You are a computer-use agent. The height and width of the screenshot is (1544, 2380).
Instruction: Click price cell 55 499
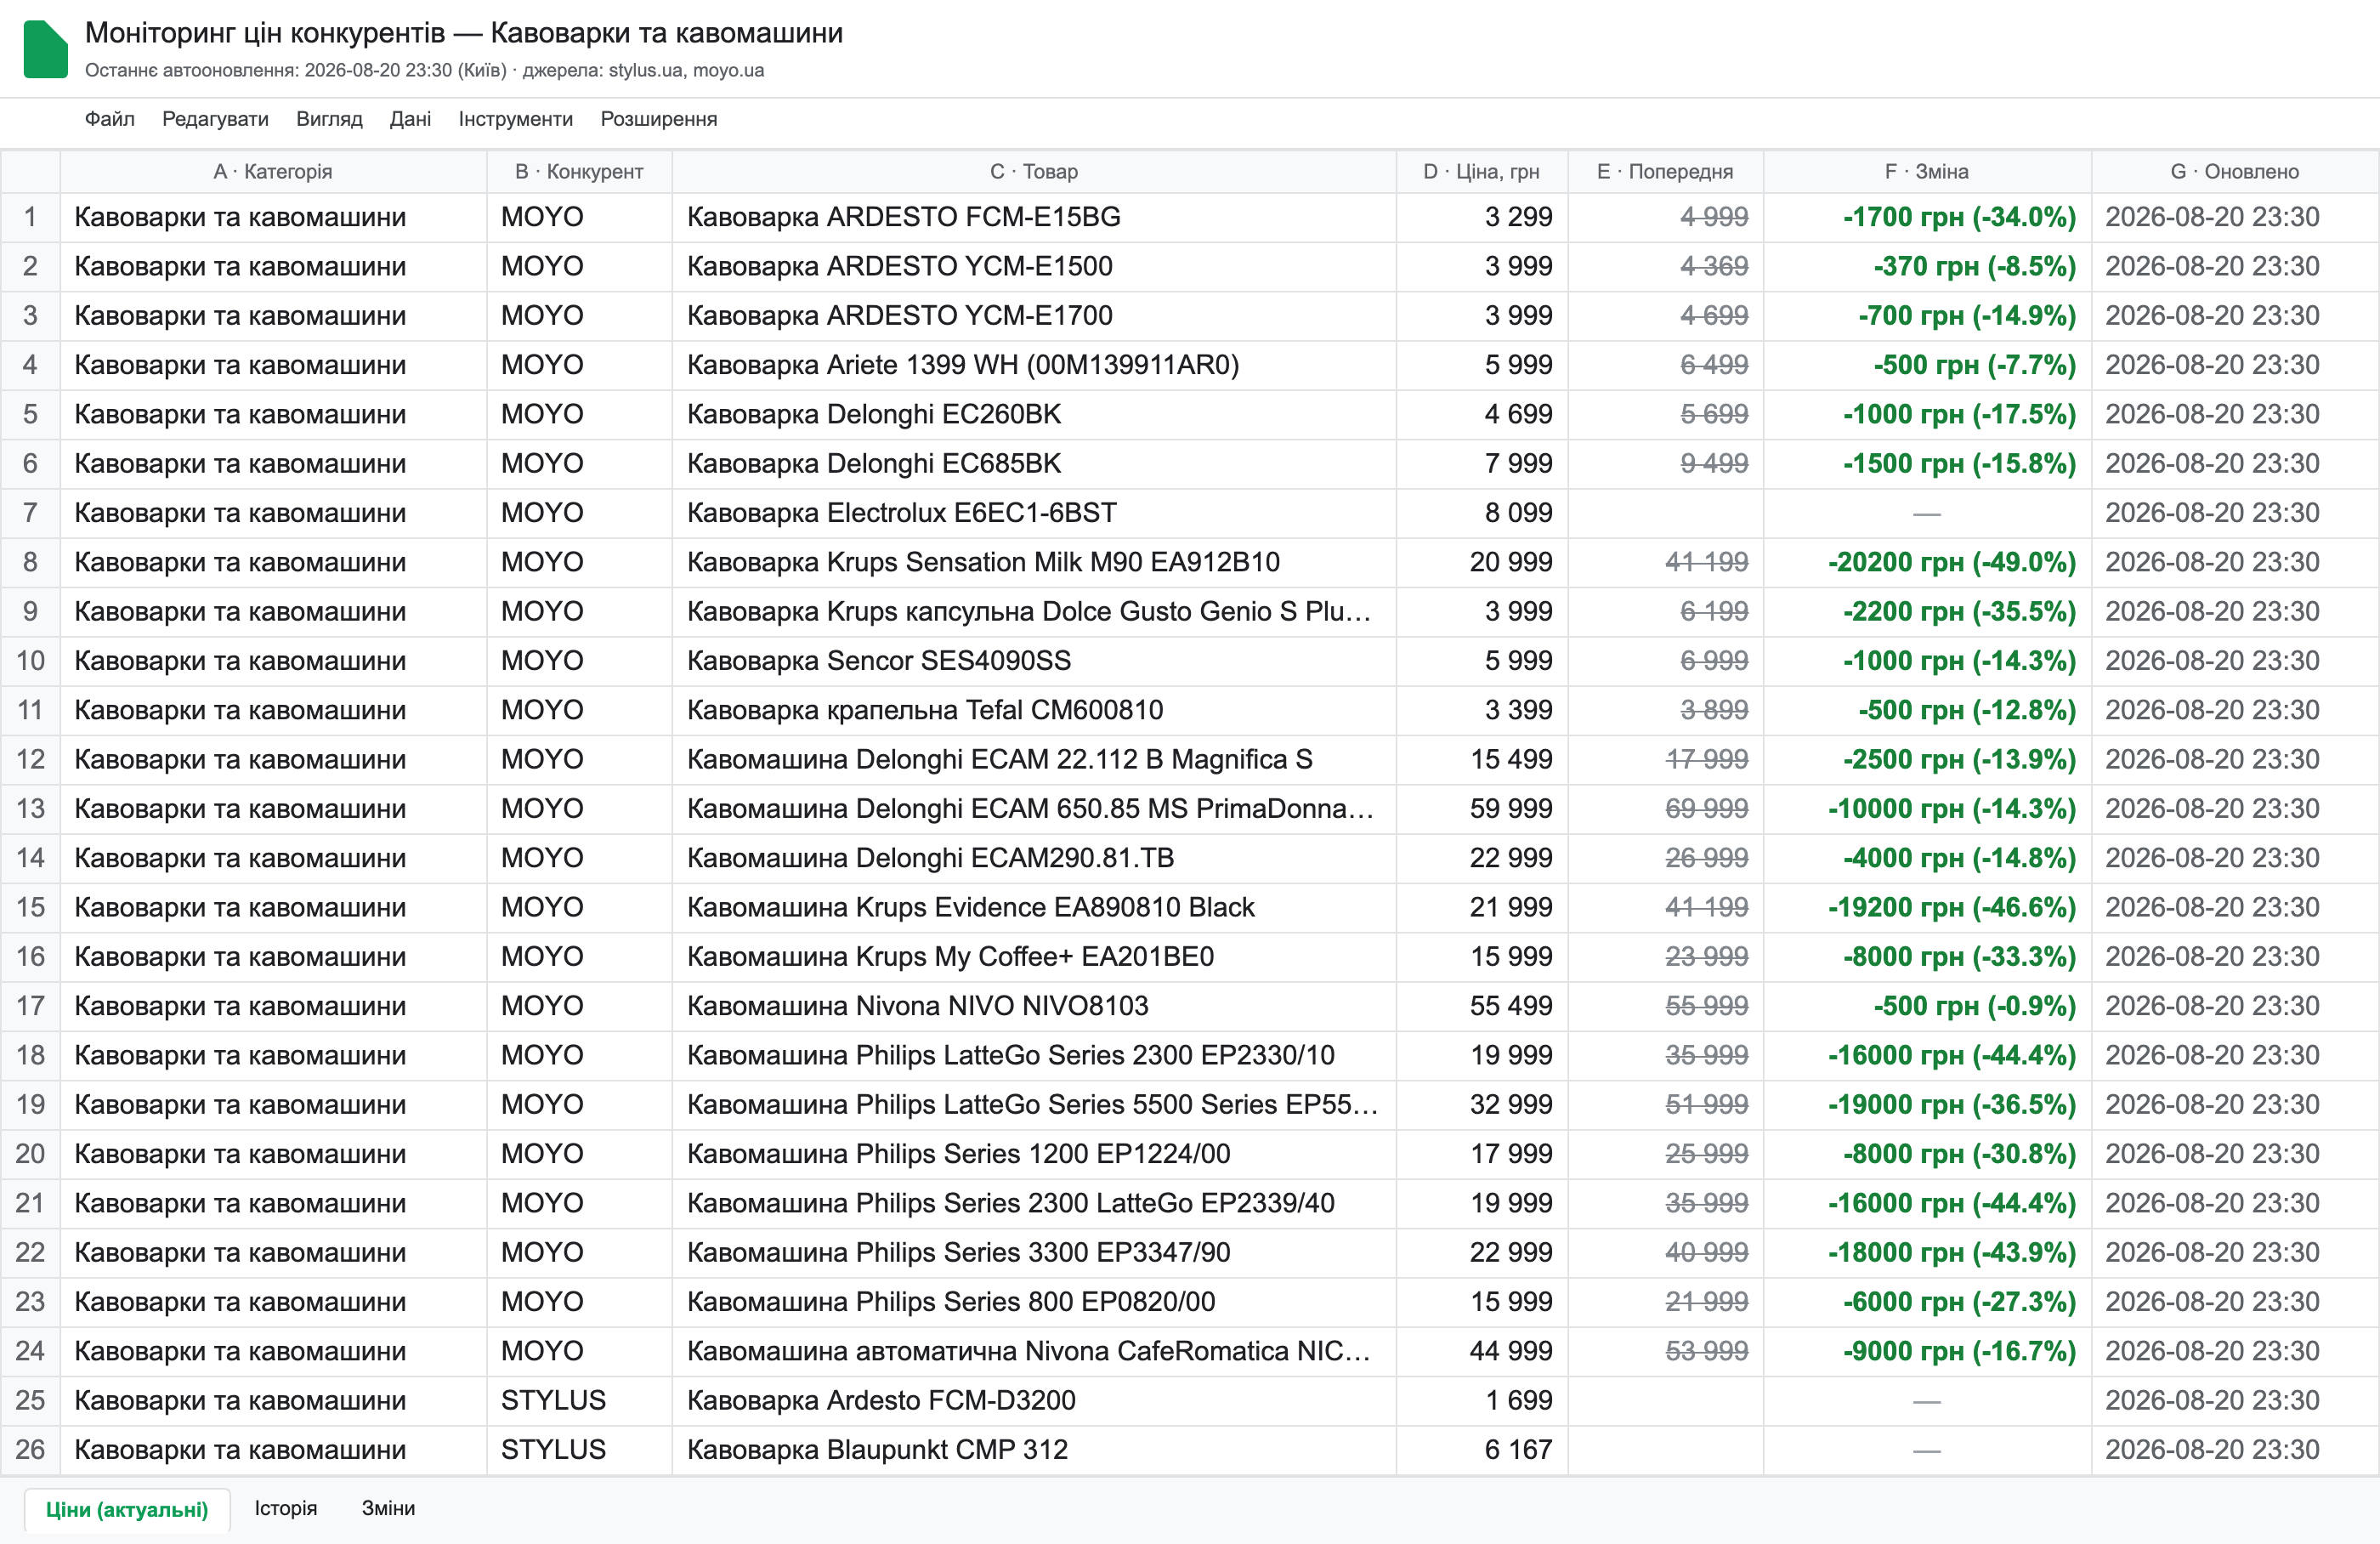click(1482, 1006)
